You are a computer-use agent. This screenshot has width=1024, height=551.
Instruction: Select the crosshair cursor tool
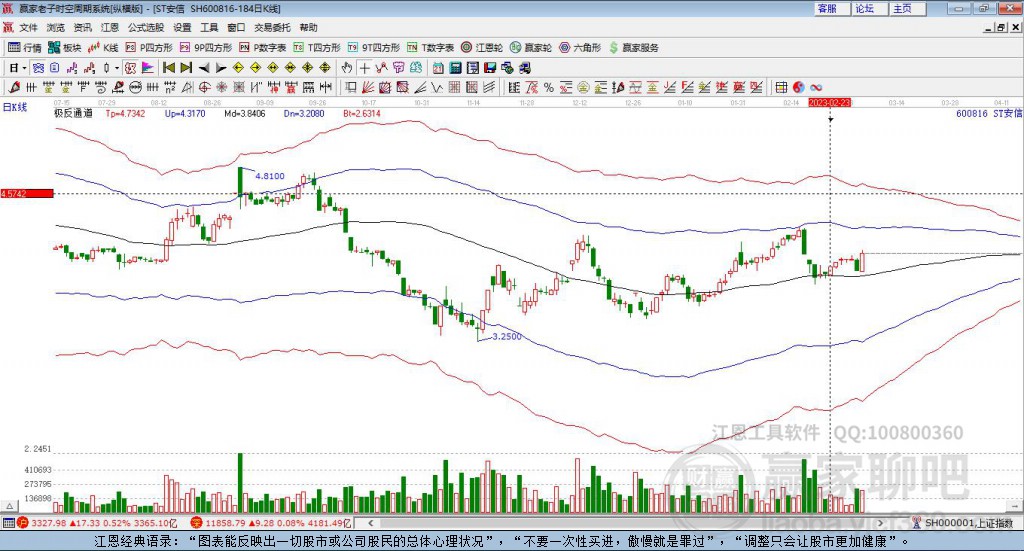[x=364, y=67]
